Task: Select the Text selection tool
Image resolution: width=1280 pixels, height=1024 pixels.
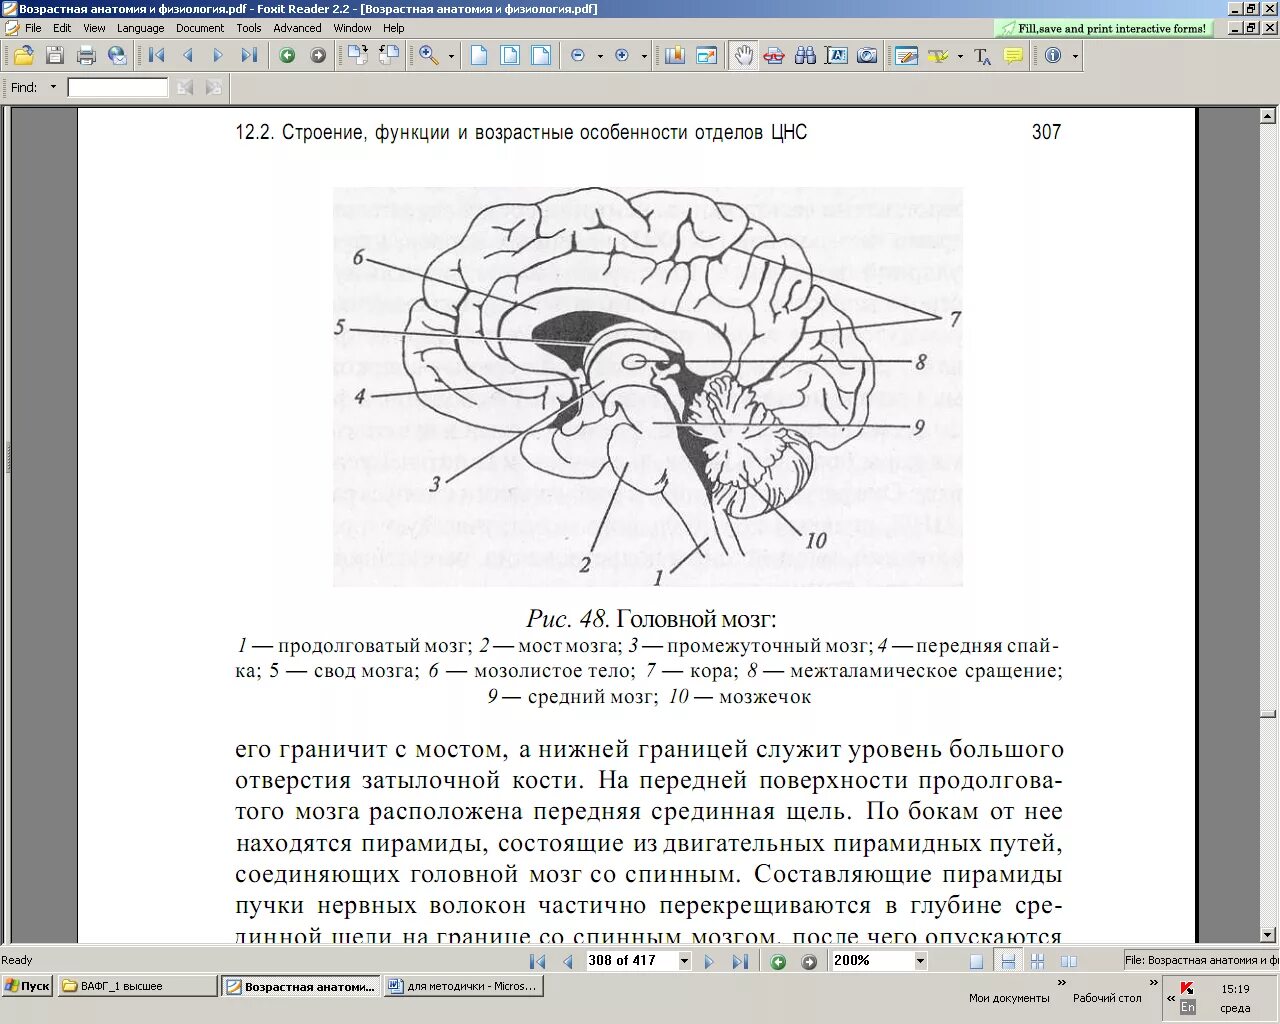Action: pos(836,56)
